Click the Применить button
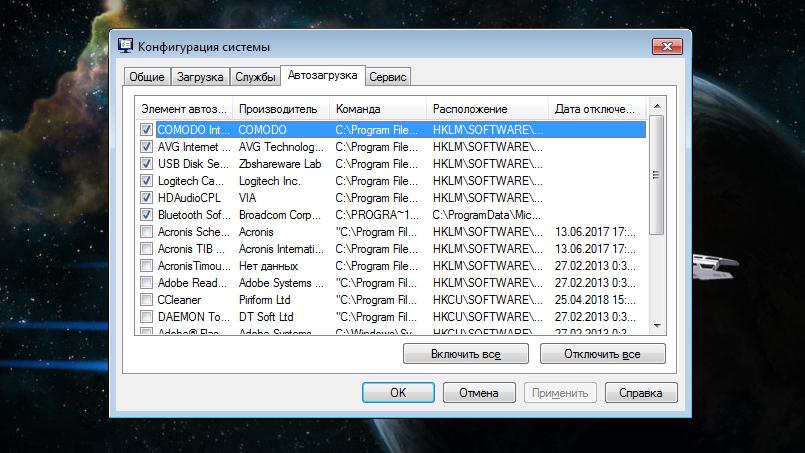Screen dimensions: 805x453 pyautogui.click(x=560, y=392)
